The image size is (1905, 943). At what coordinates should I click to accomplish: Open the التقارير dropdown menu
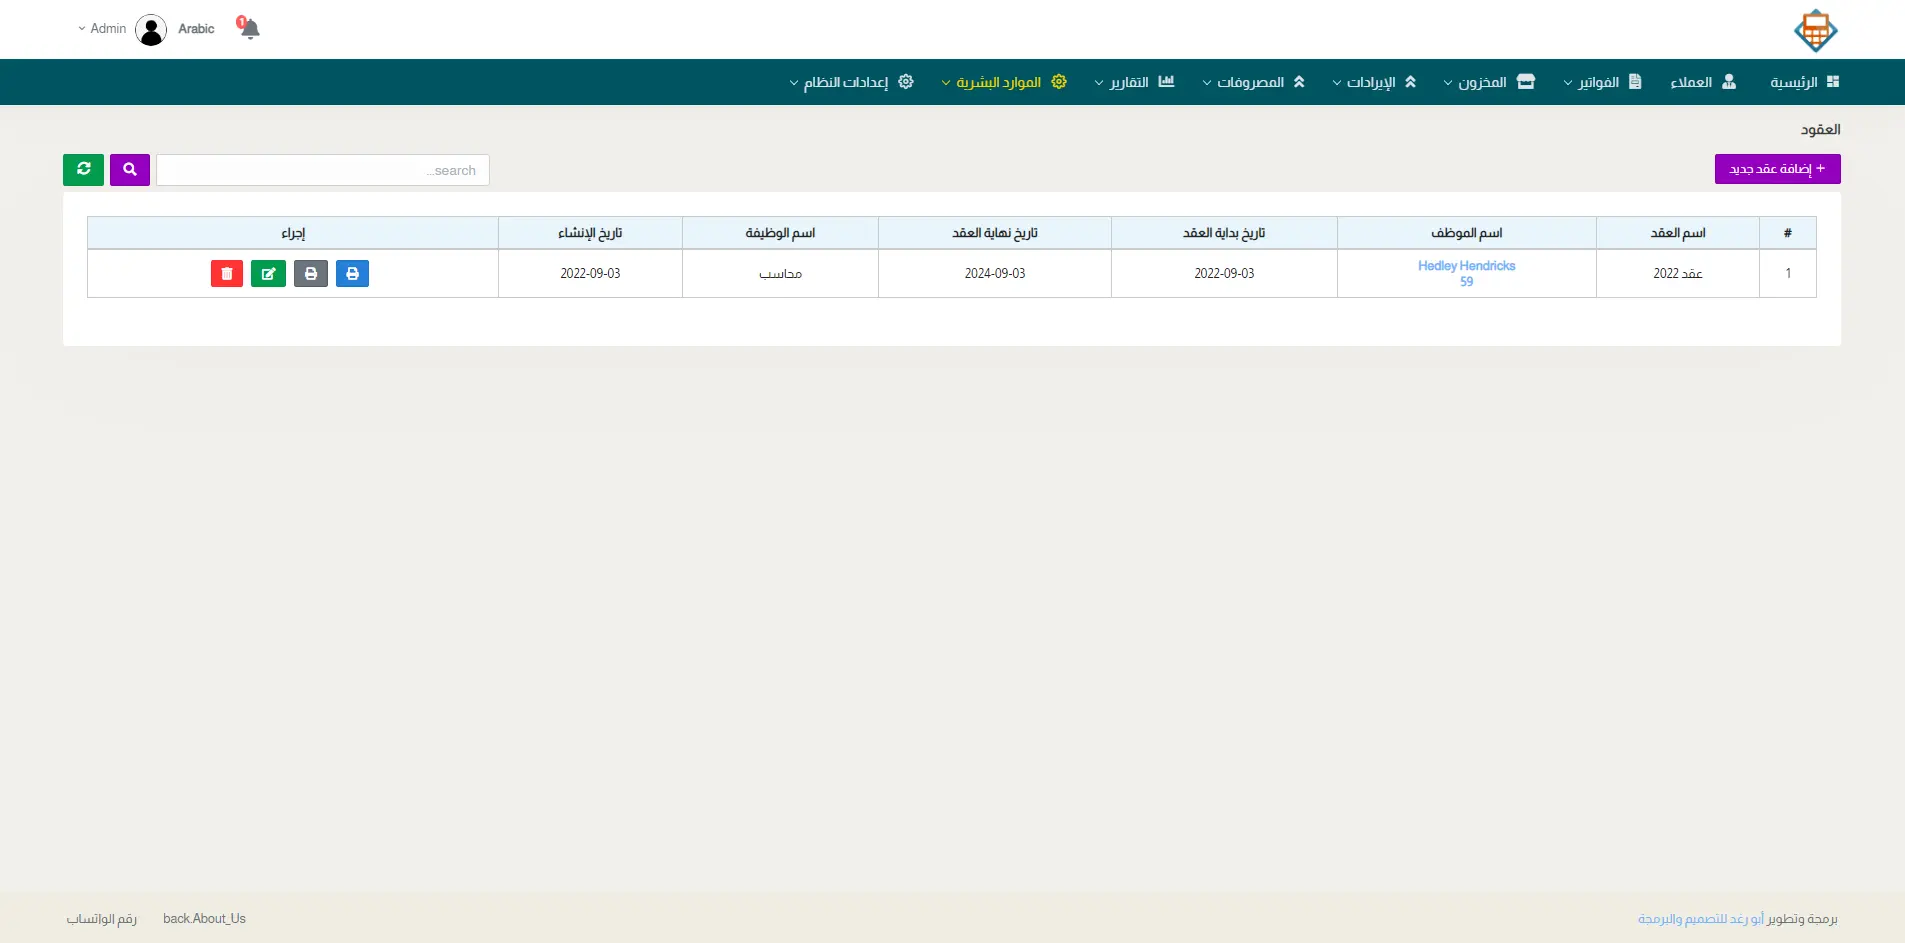(1134, 82)
